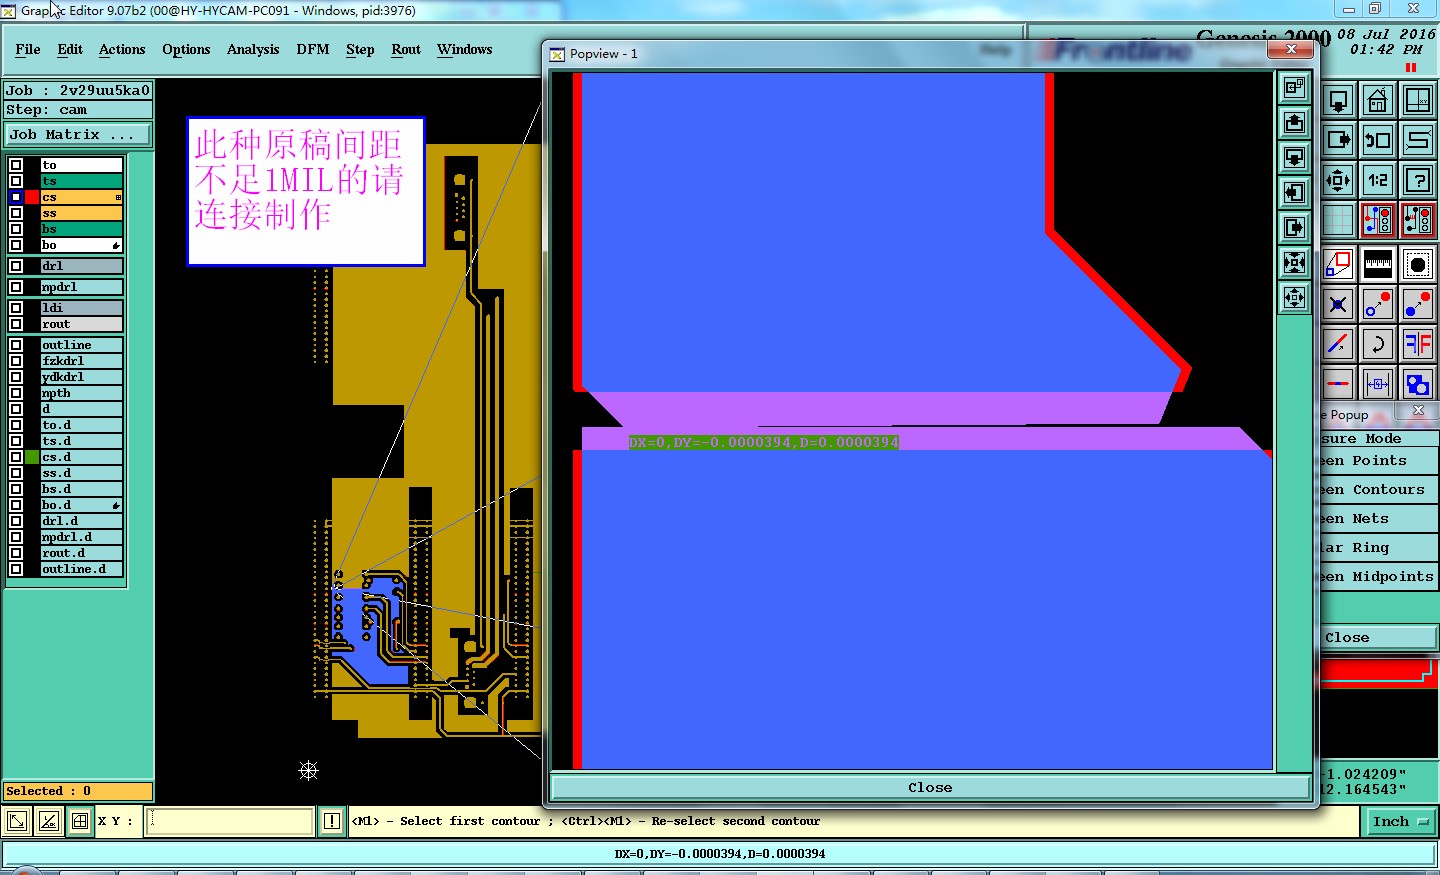Click the horizontal red-blue line icon

coord(1338,384)
